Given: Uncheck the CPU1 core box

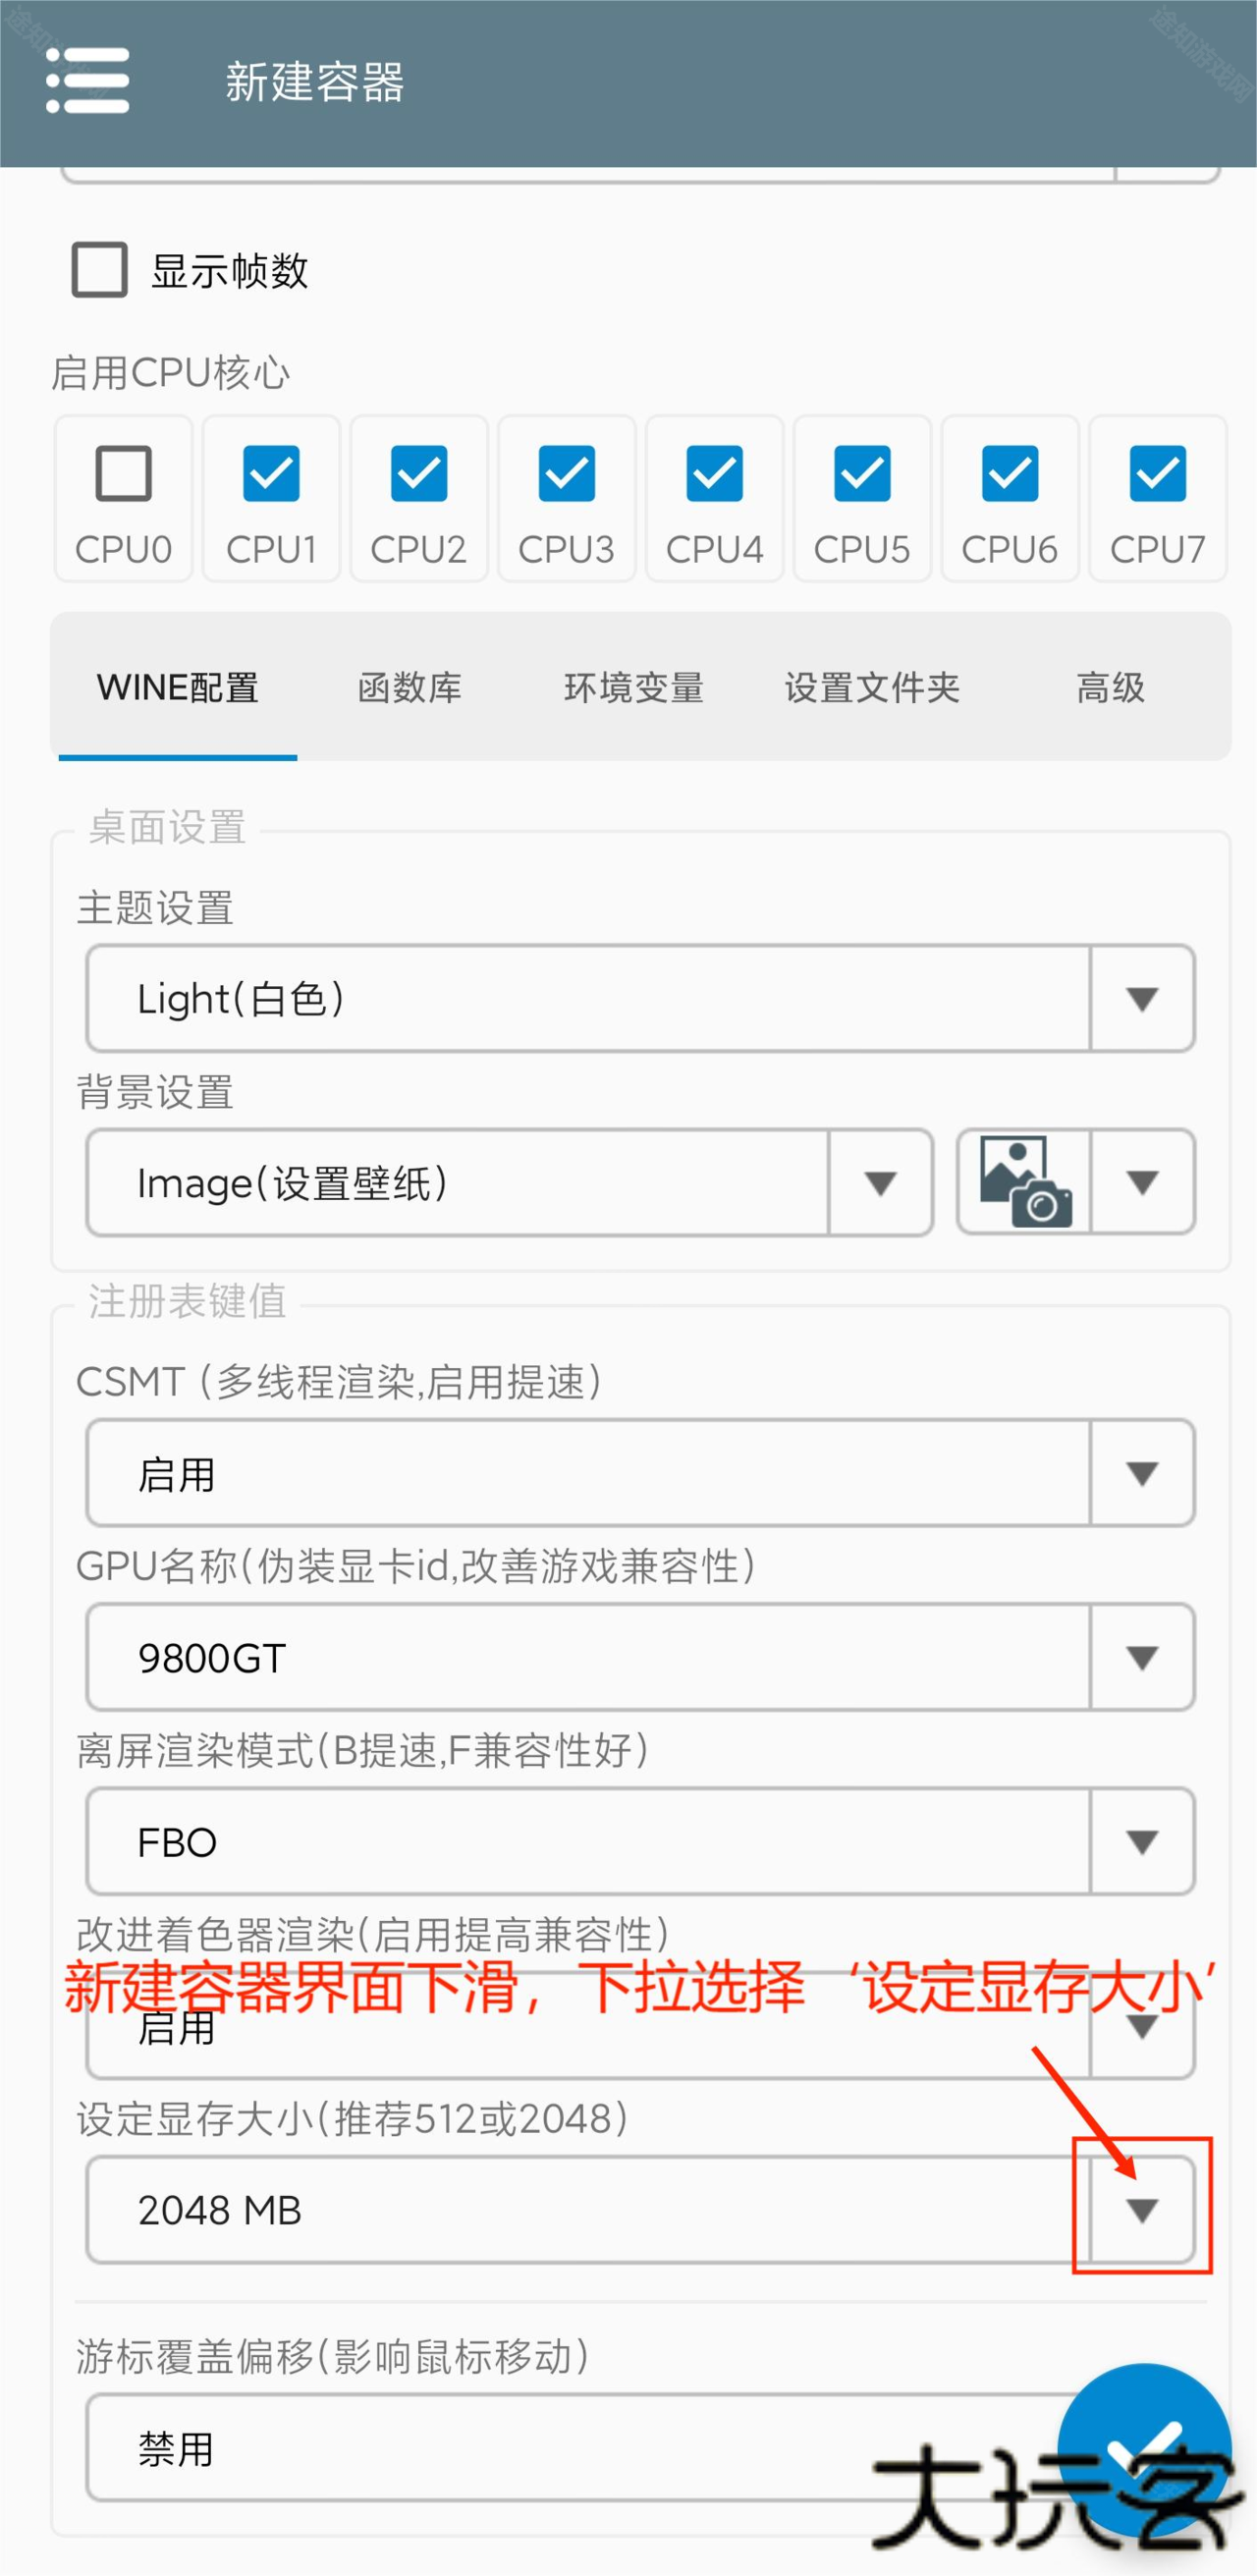Looking at the screenshot, I should (271, 473).
